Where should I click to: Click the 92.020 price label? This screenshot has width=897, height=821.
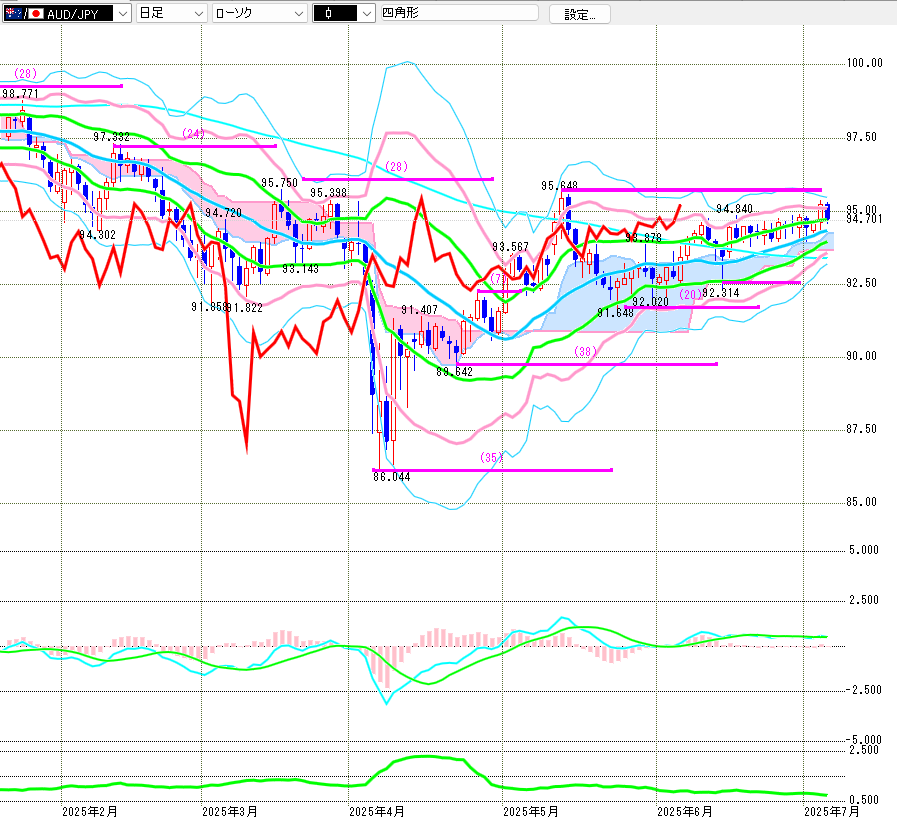point(650,302)
